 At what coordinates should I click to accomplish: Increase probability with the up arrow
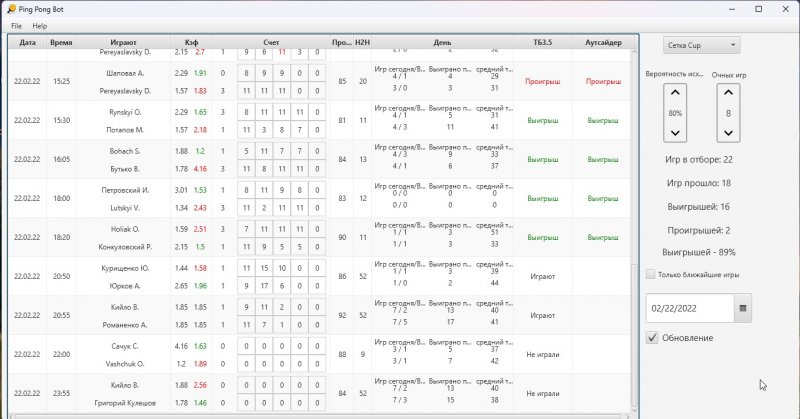click(x=675, y=94)
